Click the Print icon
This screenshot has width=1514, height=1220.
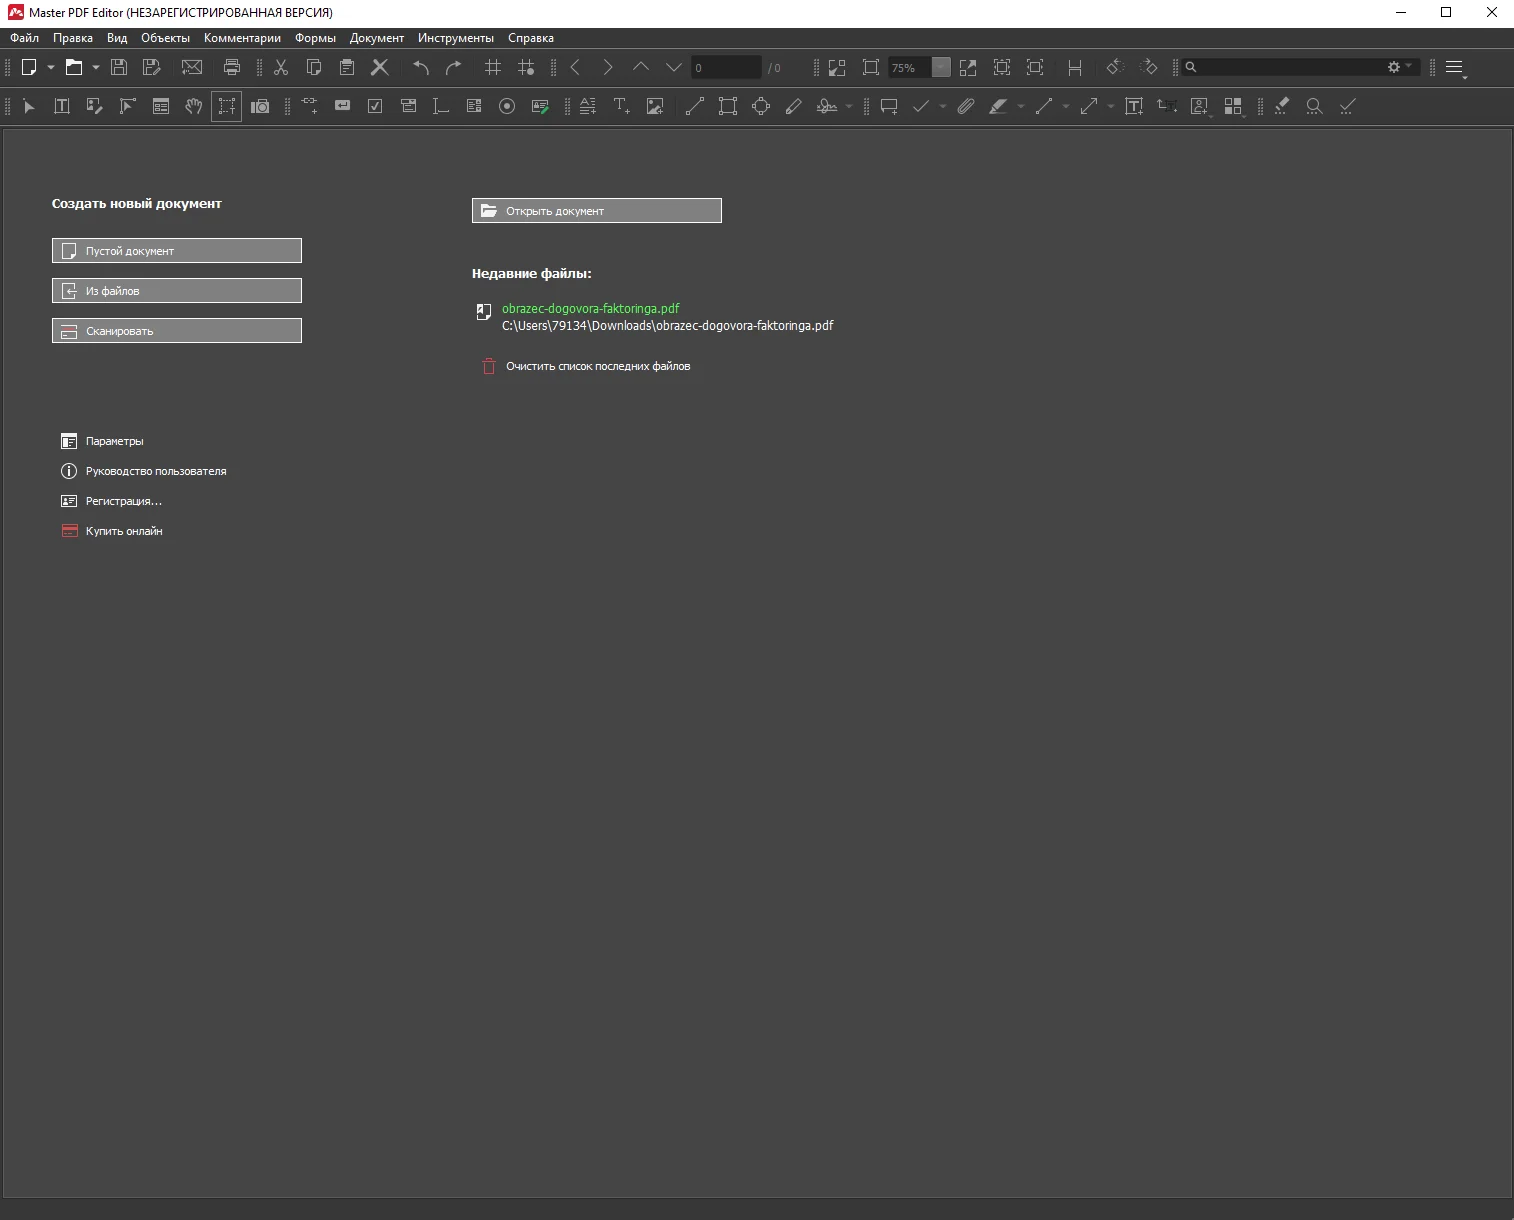pyautogui.click(x=232, y=67)
